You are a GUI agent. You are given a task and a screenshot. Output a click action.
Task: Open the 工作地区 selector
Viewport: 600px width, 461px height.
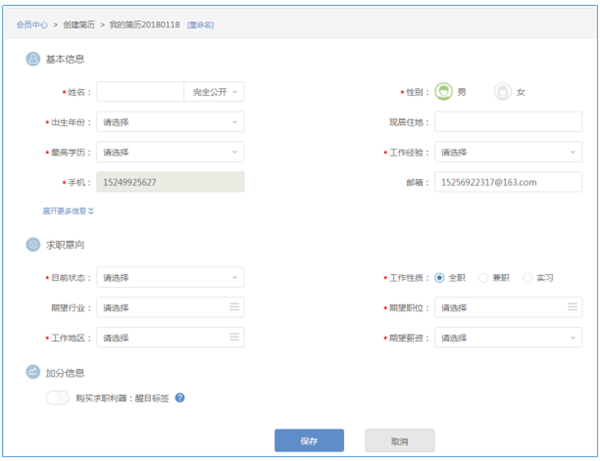click(x=170, y=338)
